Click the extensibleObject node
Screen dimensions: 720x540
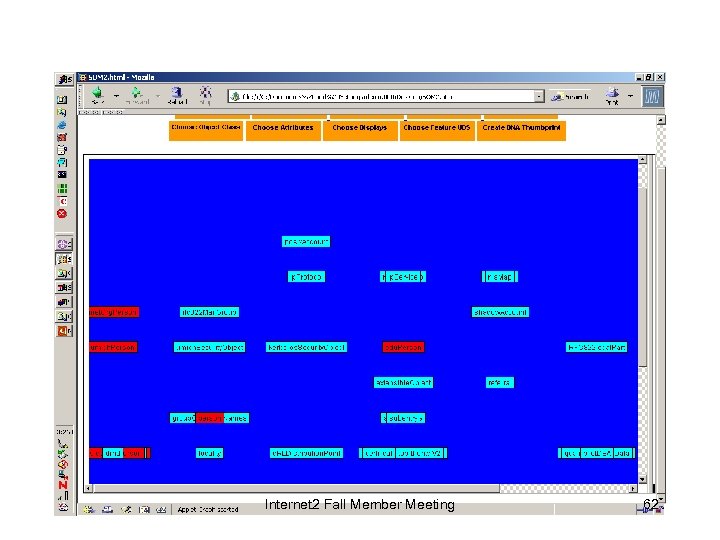click(403, 382)
